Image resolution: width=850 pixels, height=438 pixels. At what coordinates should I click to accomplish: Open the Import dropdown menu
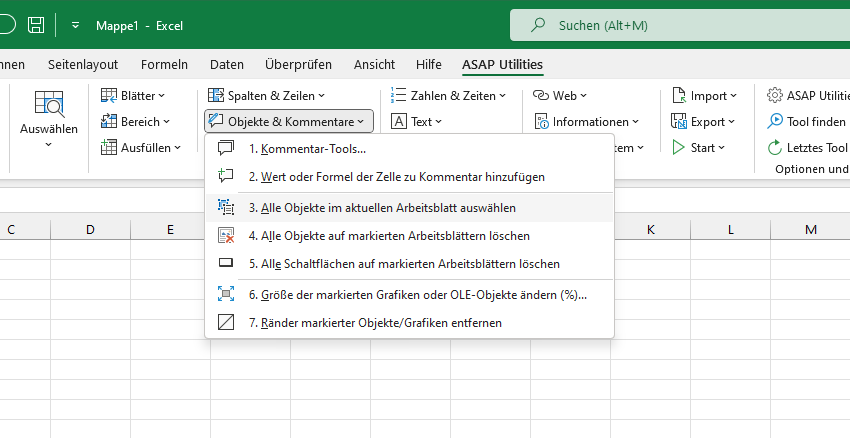click(705, 95)
